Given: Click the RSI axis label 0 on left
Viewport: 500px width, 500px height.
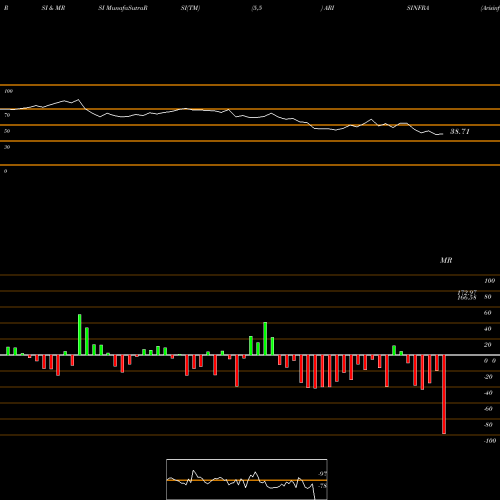Looking at the screenshot, I should pyautogui.click(x=5, y=171).
